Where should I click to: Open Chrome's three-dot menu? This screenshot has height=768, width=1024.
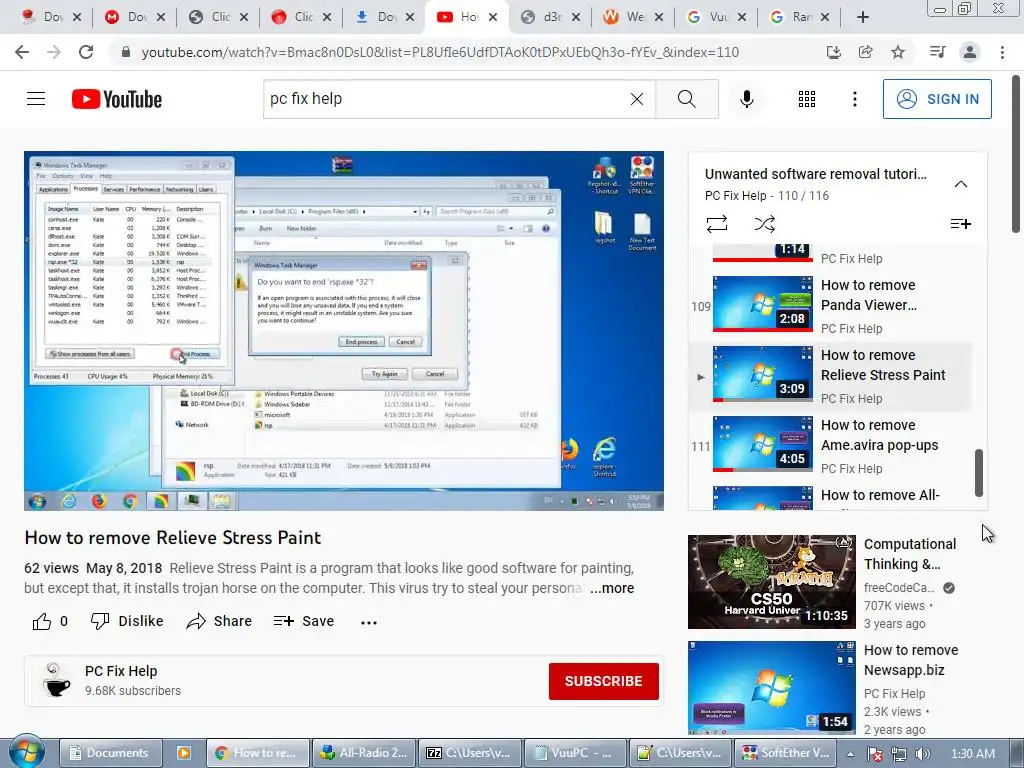tap(1002, 52)
